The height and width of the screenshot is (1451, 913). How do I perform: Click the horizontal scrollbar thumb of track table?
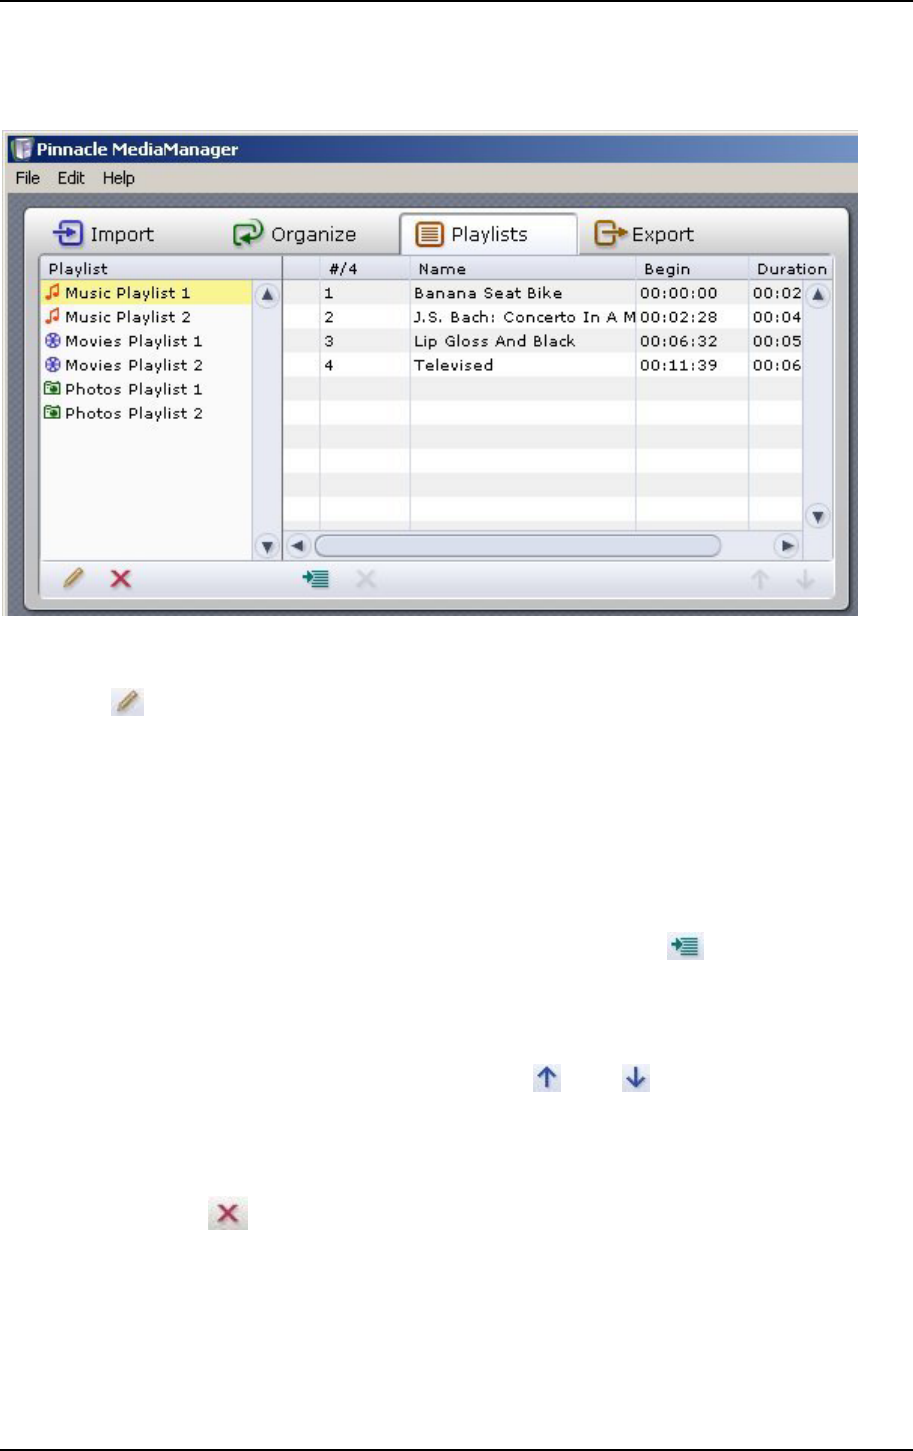518,546
